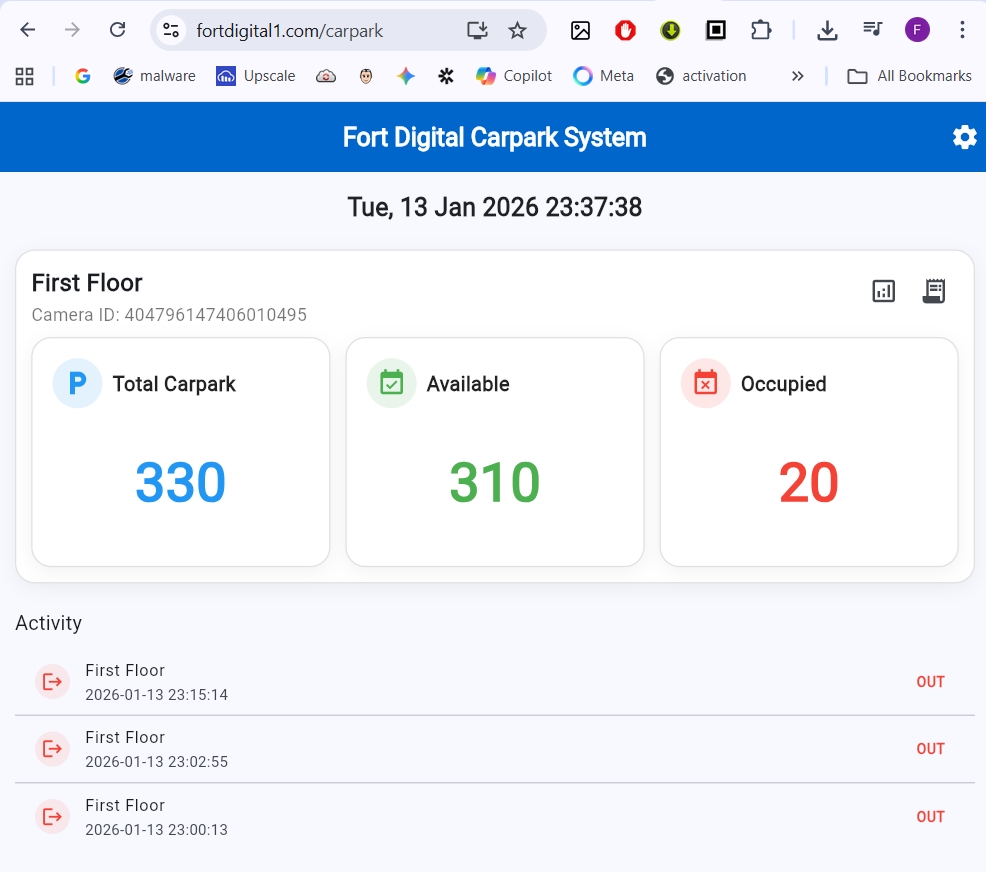Viewport: 986px width, 872px height.
Task: Open the First Floor statistics chart icon
Action: tap(883, 291)
